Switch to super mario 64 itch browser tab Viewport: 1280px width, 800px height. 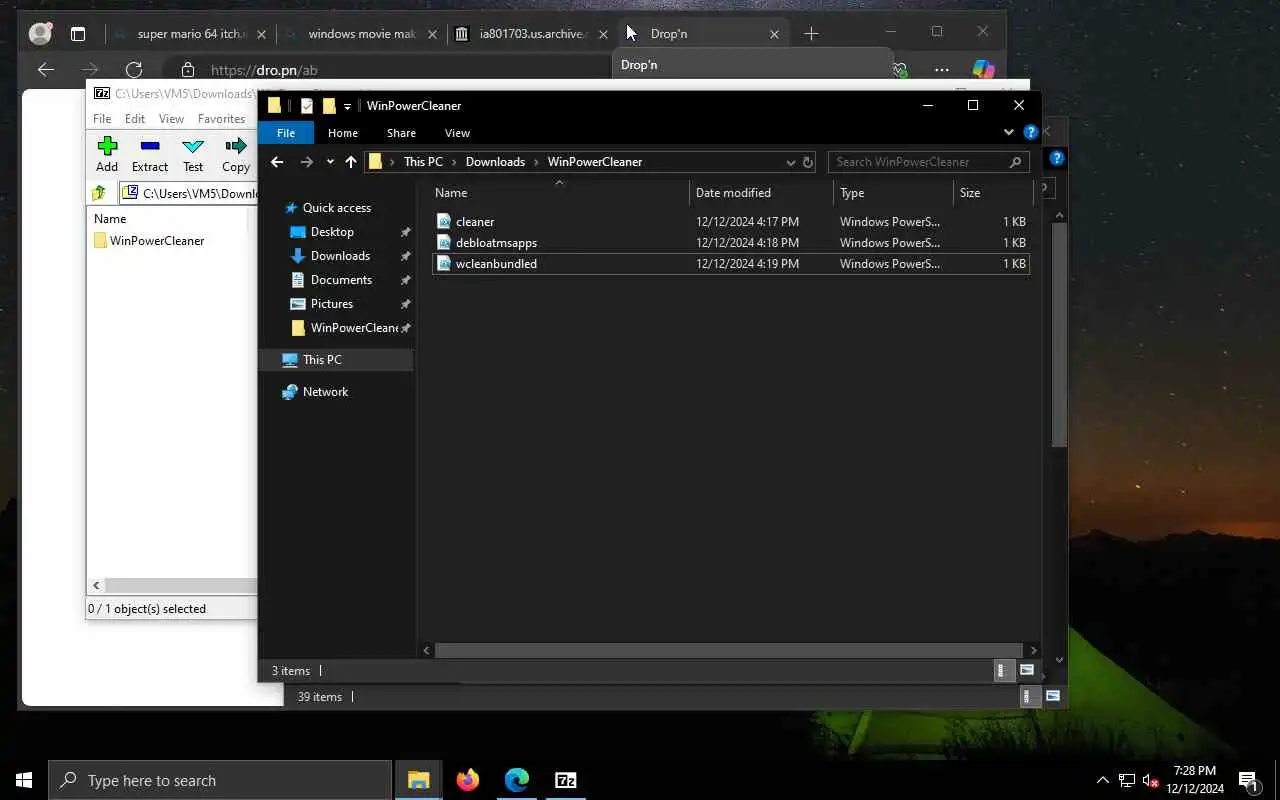(189, 34)
